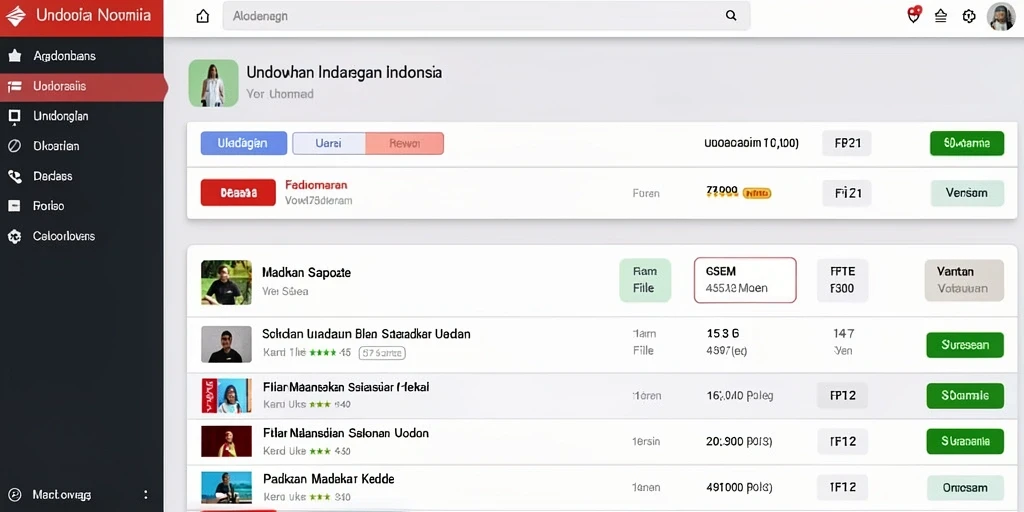The width and height of the screenshot is (1024, 512).
Task: Open the Solidan Uadaun Blen thumbnail
Action: pyautogui.click(x=226, y=344)
